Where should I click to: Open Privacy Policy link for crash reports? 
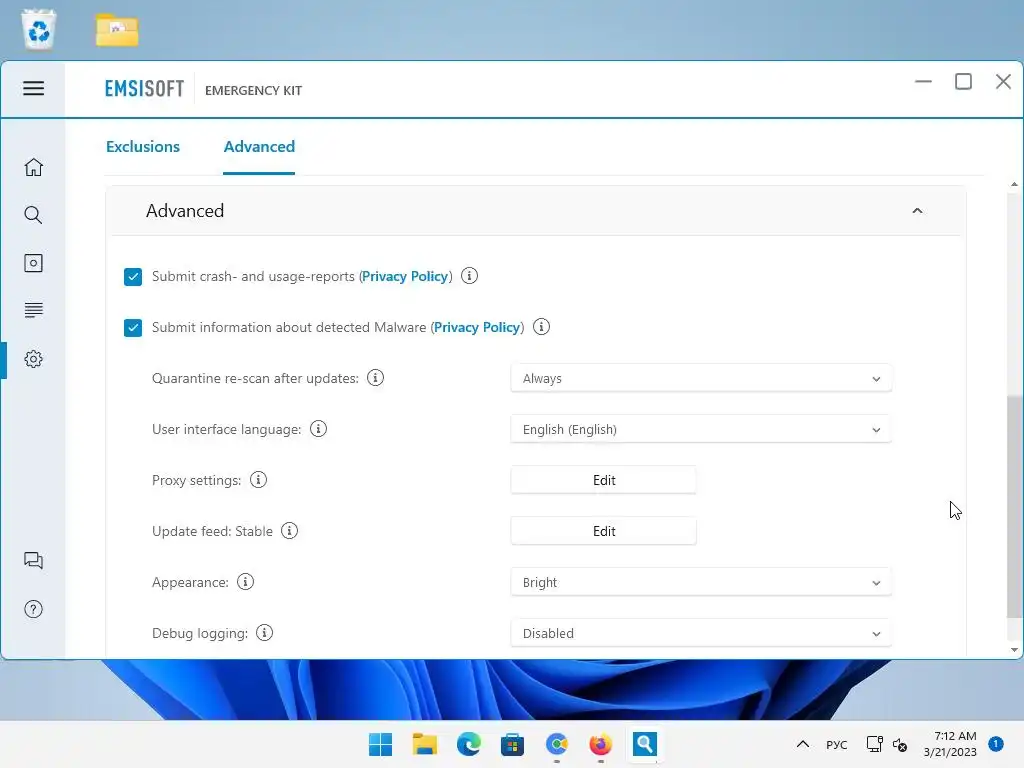coord(405,276)
